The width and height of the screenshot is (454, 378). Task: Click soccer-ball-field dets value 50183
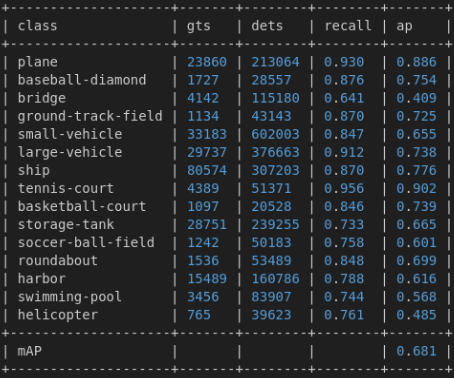click(x=271, y=242)
